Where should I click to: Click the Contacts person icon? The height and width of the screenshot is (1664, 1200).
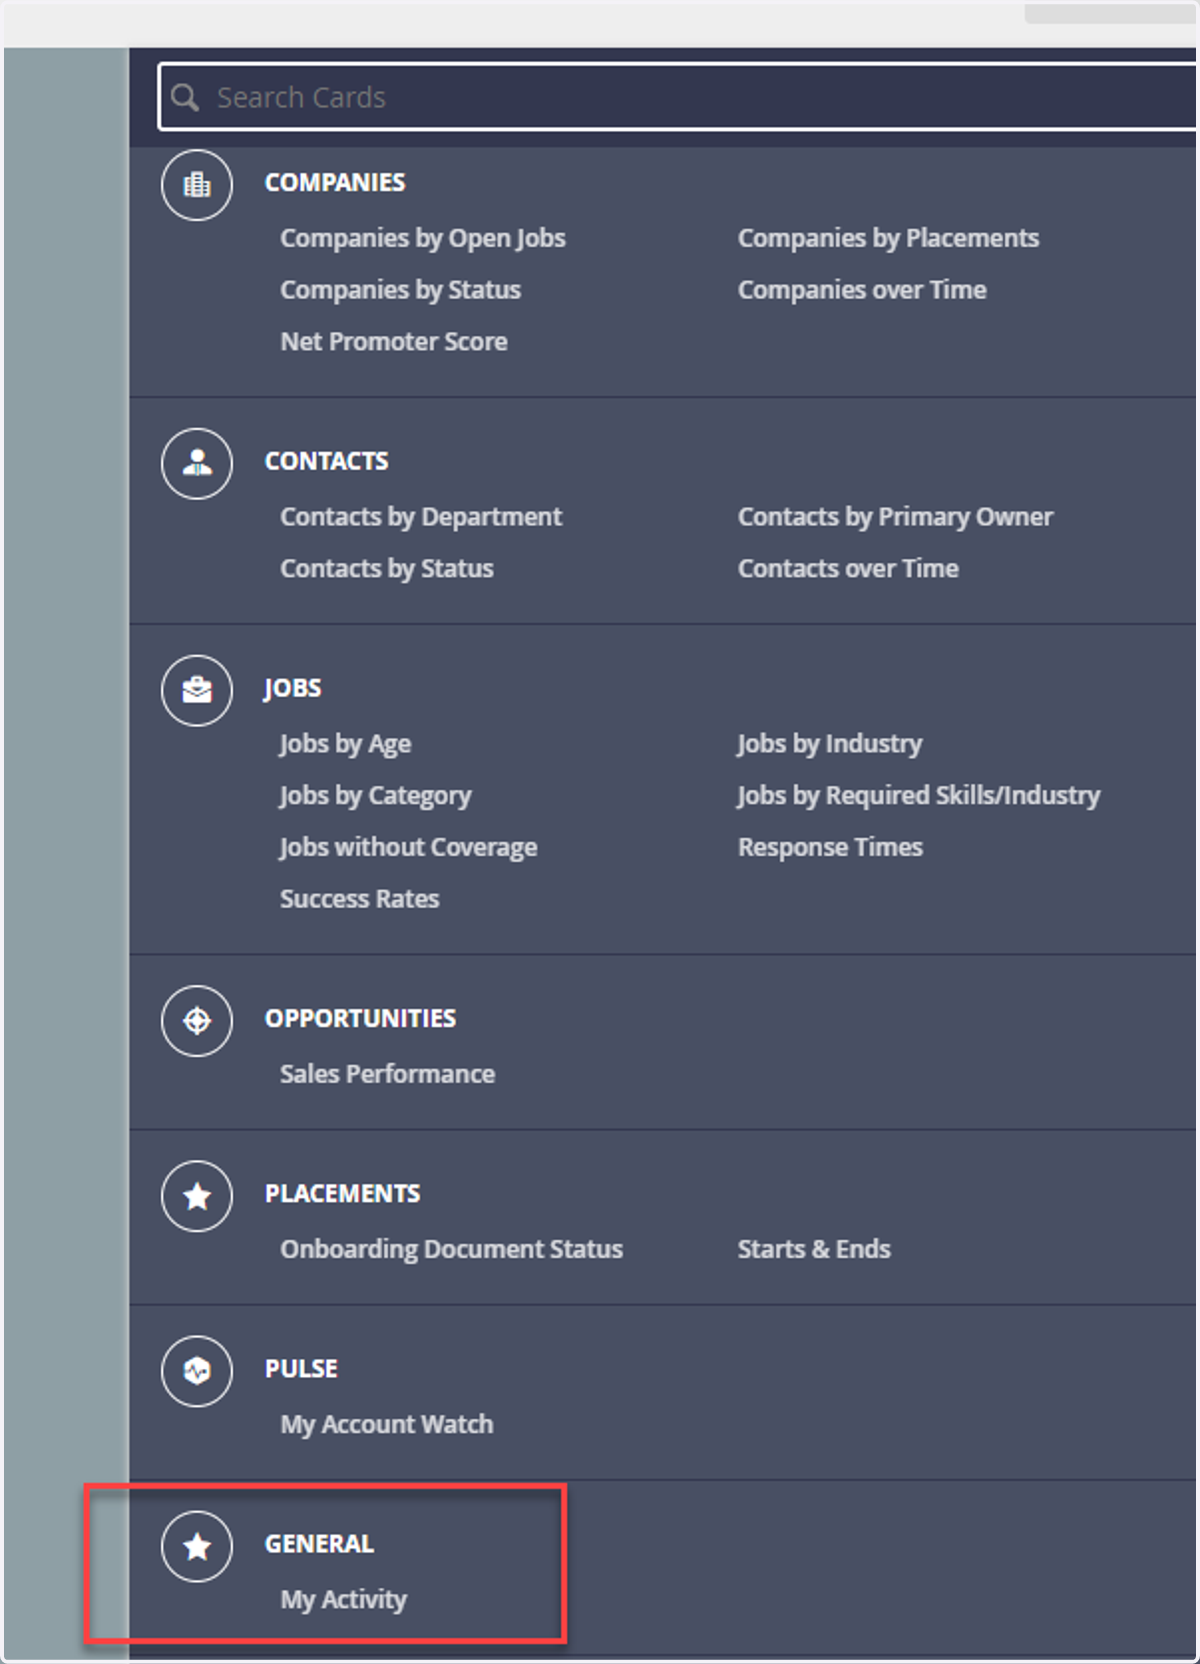click(x=197, y=463)
